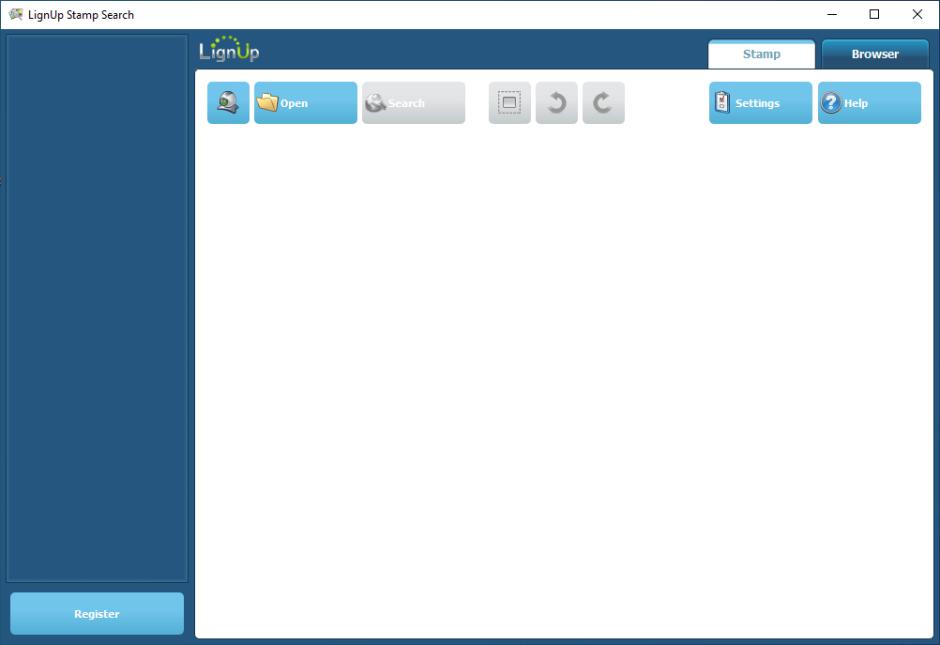This screenshot has height=645, width=940.
Task: Click the Register button
Action: (97, 614)
